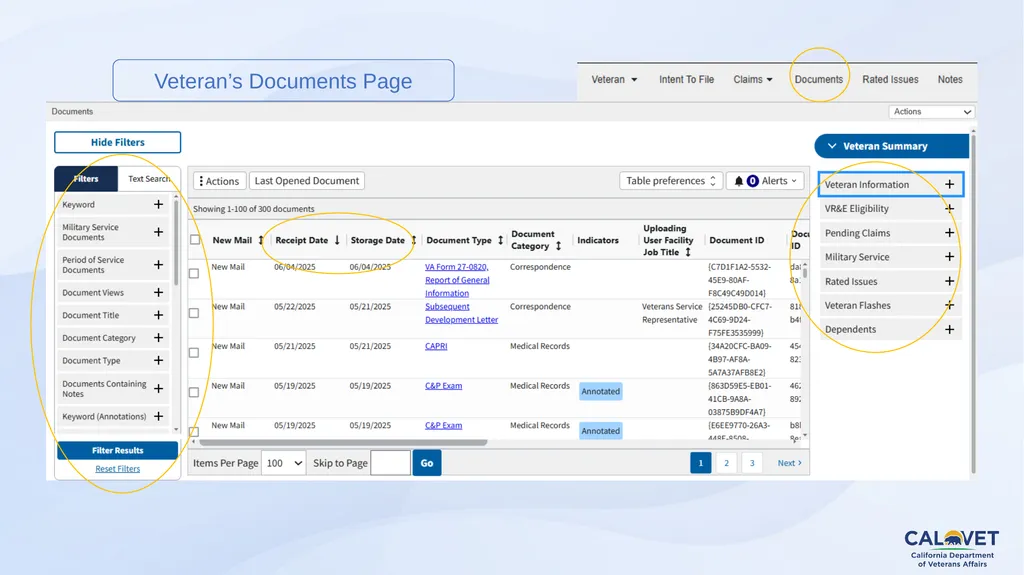Sort by Storage Date arrows

413,240
